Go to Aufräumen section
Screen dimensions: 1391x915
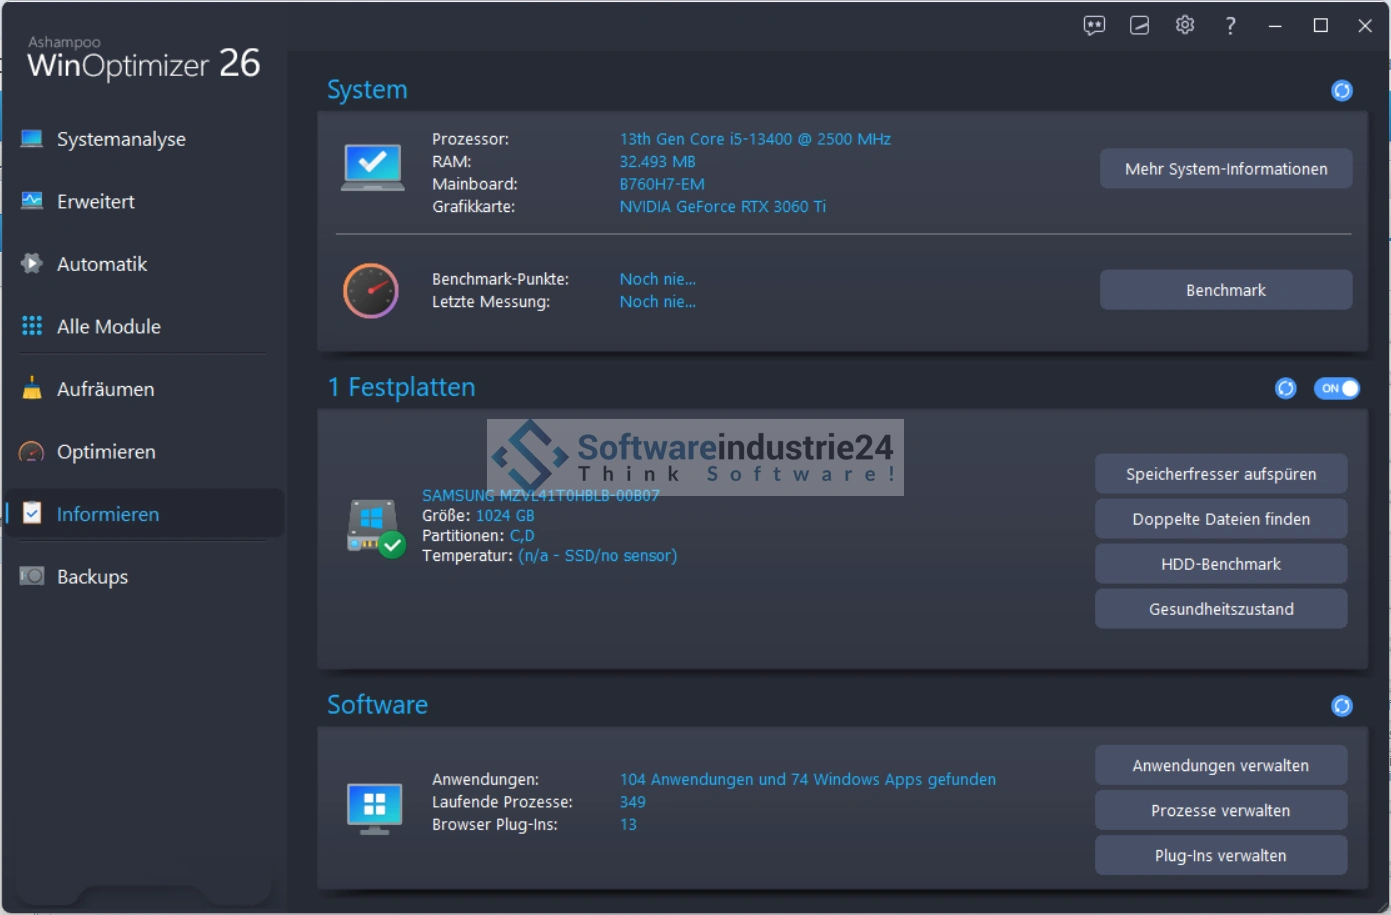(x=105, y=389)
